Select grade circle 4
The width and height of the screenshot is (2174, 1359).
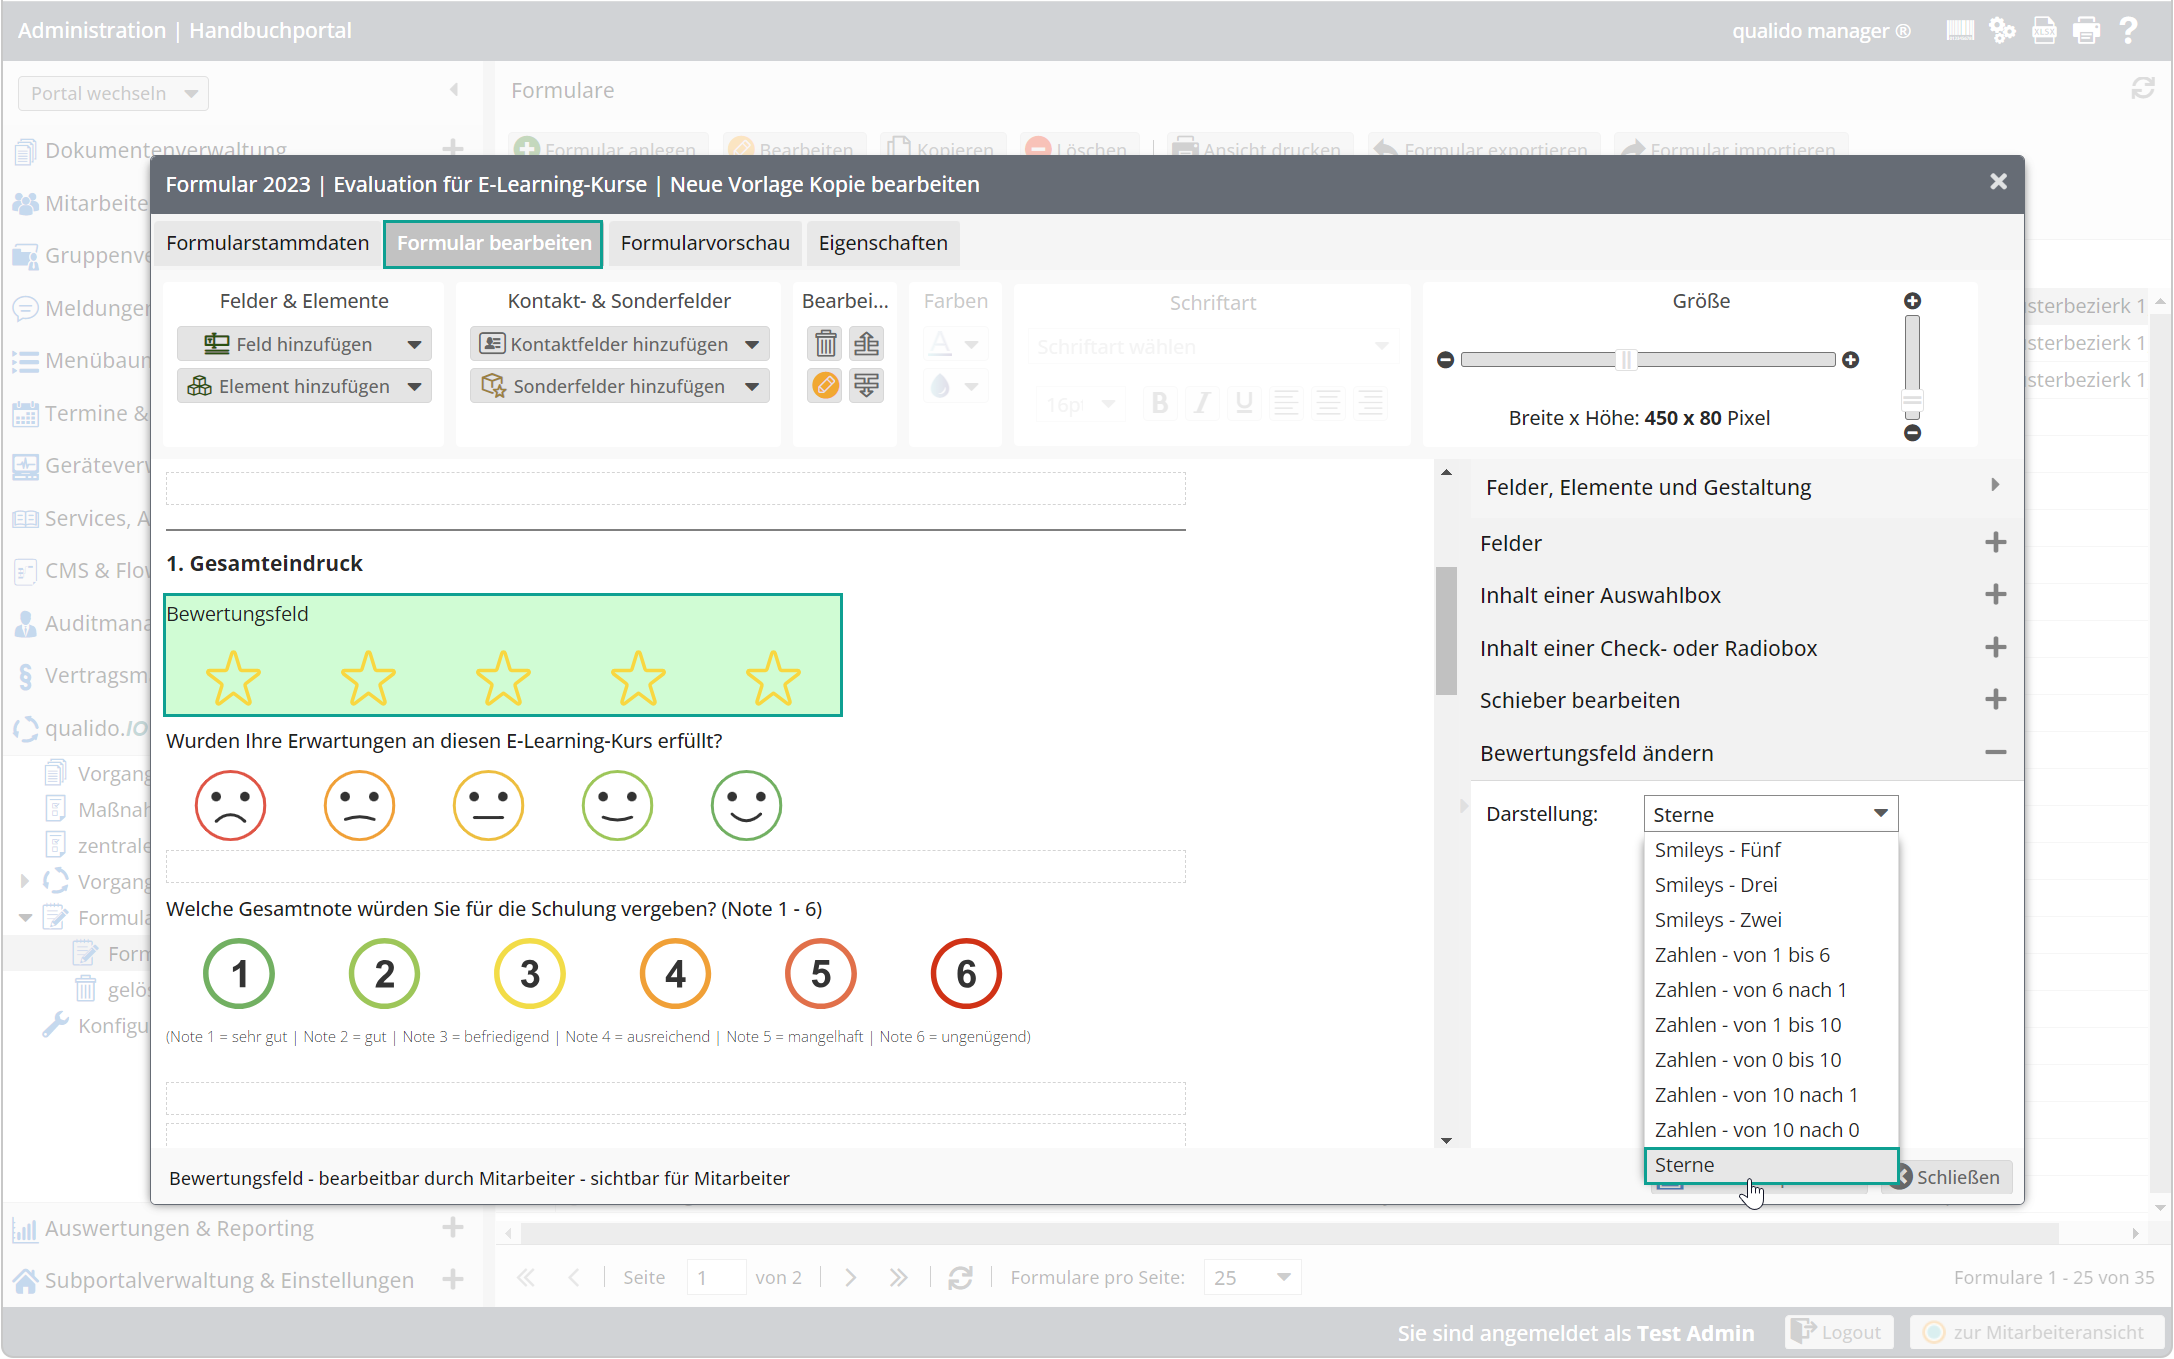[675, 974]
